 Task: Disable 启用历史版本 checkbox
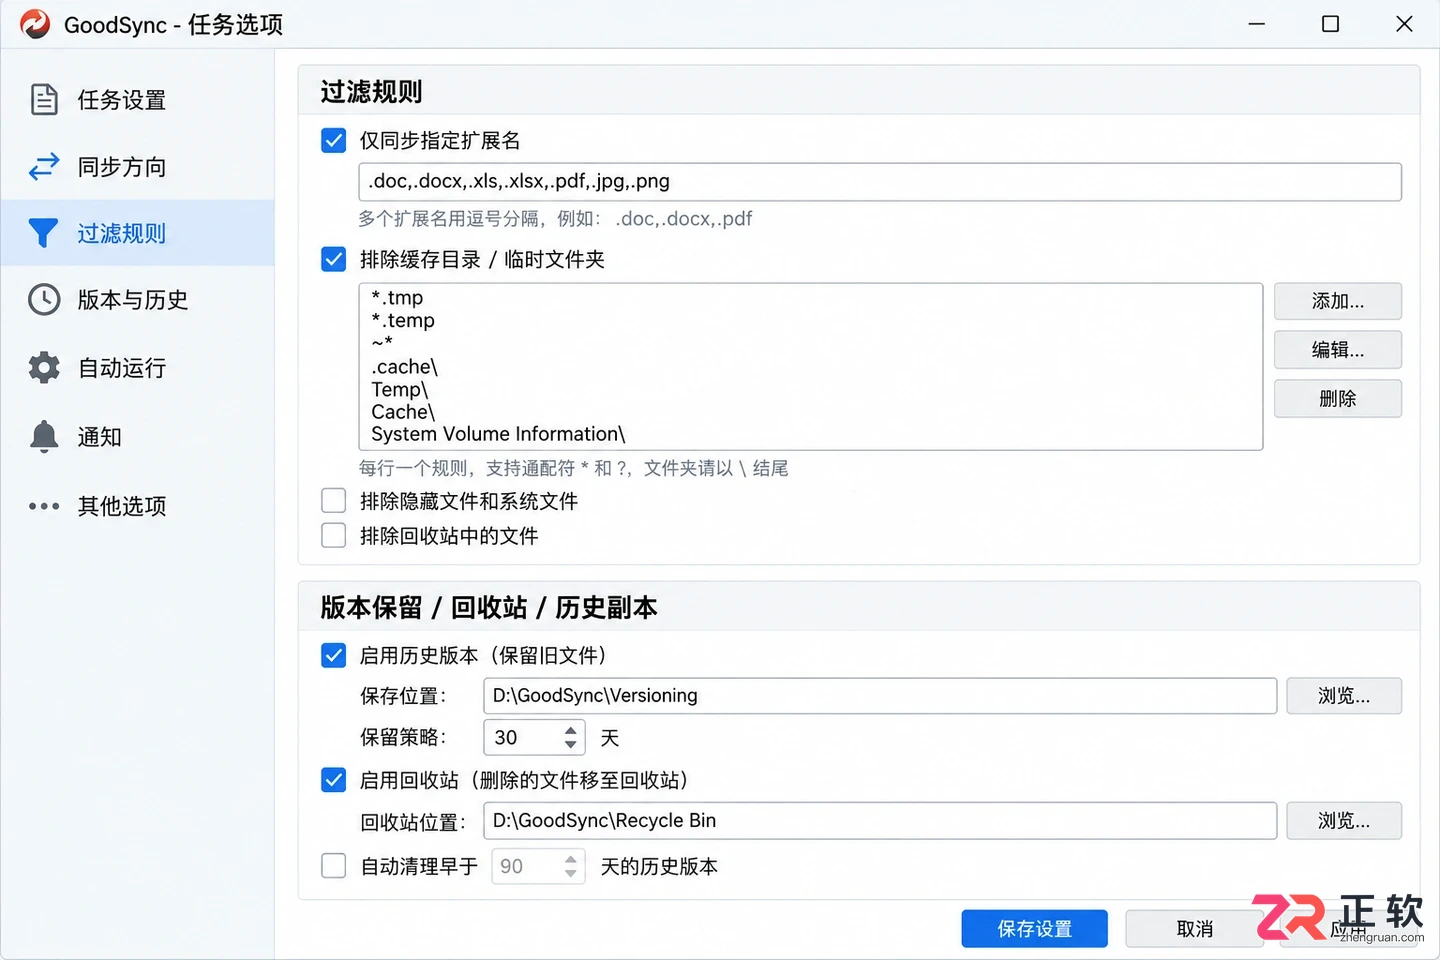pyautogui.click(x=334, y=655)
